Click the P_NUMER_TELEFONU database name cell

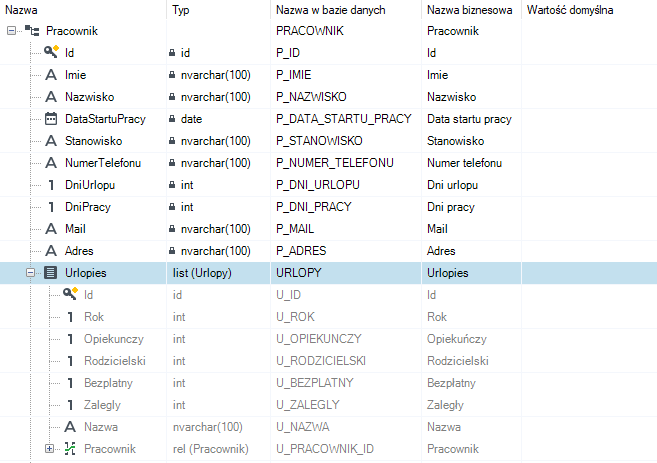(x=346, y=163)
